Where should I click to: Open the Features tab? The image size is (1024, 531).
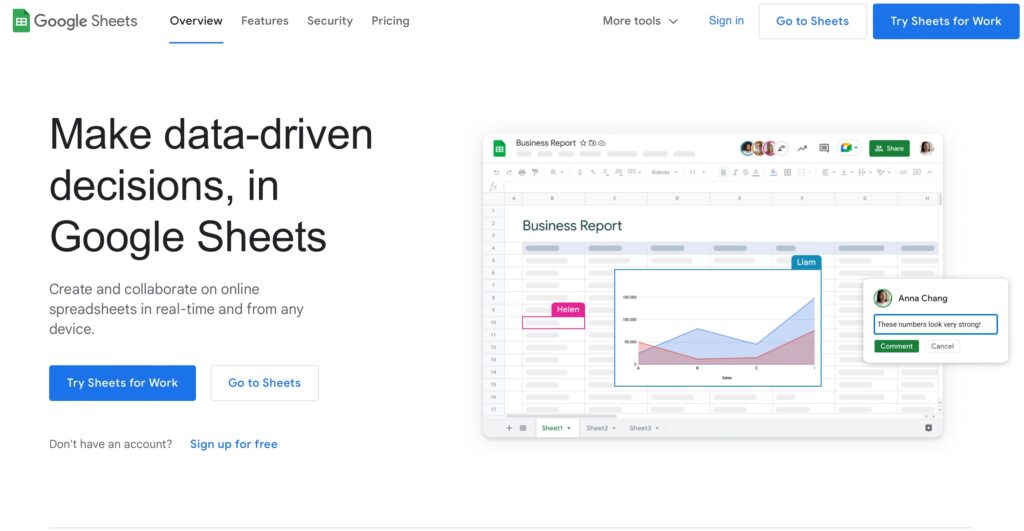coord(264,21)
